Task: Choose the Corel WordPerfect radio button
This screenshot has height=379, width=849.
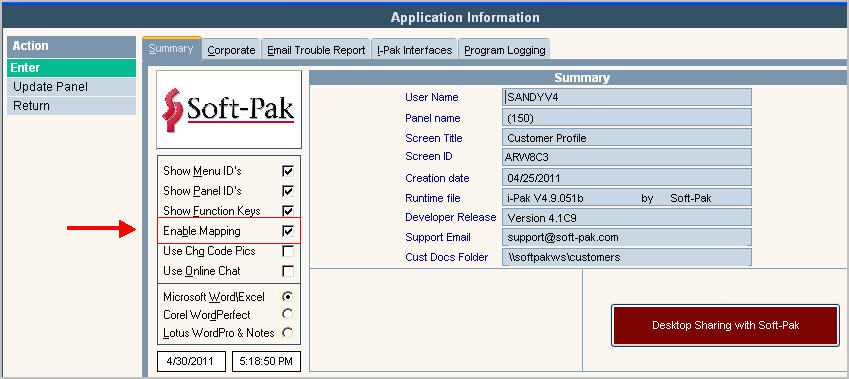Action: tap(288, 315)
